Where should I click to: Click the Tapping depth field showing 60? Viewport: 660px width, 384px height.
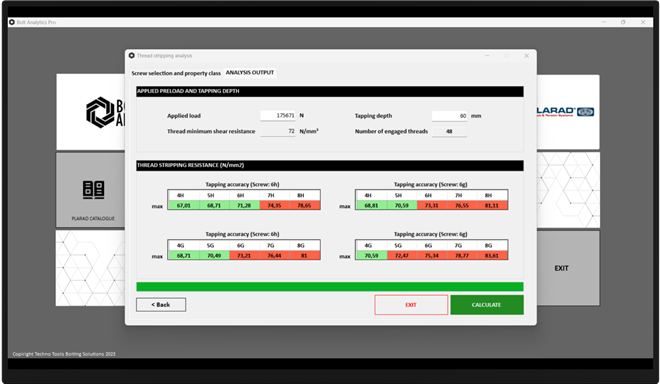pos(449,116)
